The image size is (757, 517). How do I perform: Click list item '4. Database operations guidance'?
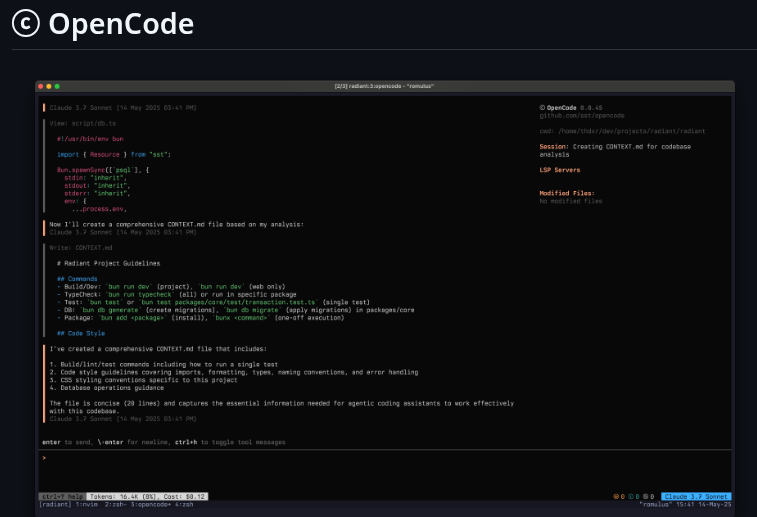tap(106, 388)
